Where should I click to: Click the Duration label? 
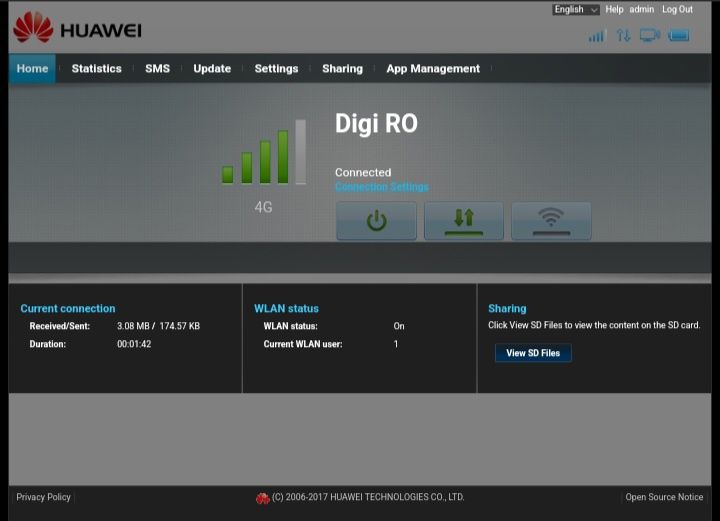click(x=48, y=344)
